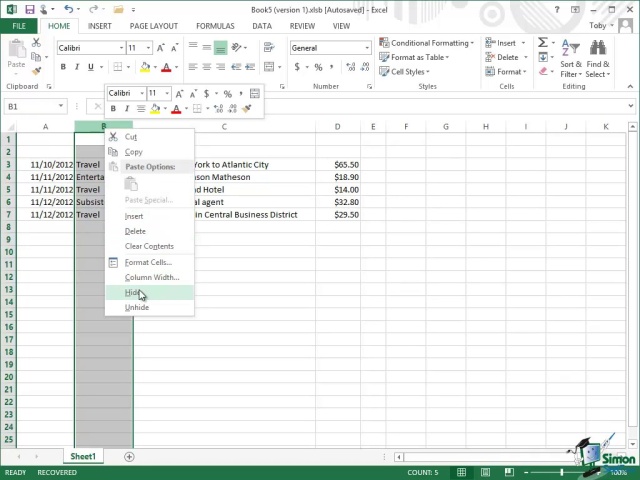Select Column Width... in context menu
The image size is (640, 480).
(x=151, y=277)
